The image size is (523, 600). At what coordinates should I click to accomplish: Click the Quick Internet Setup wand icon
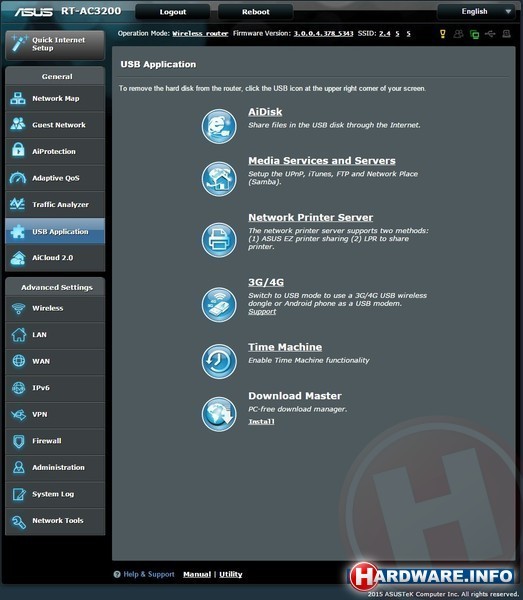pyautogui.click(x=18, y=43)
